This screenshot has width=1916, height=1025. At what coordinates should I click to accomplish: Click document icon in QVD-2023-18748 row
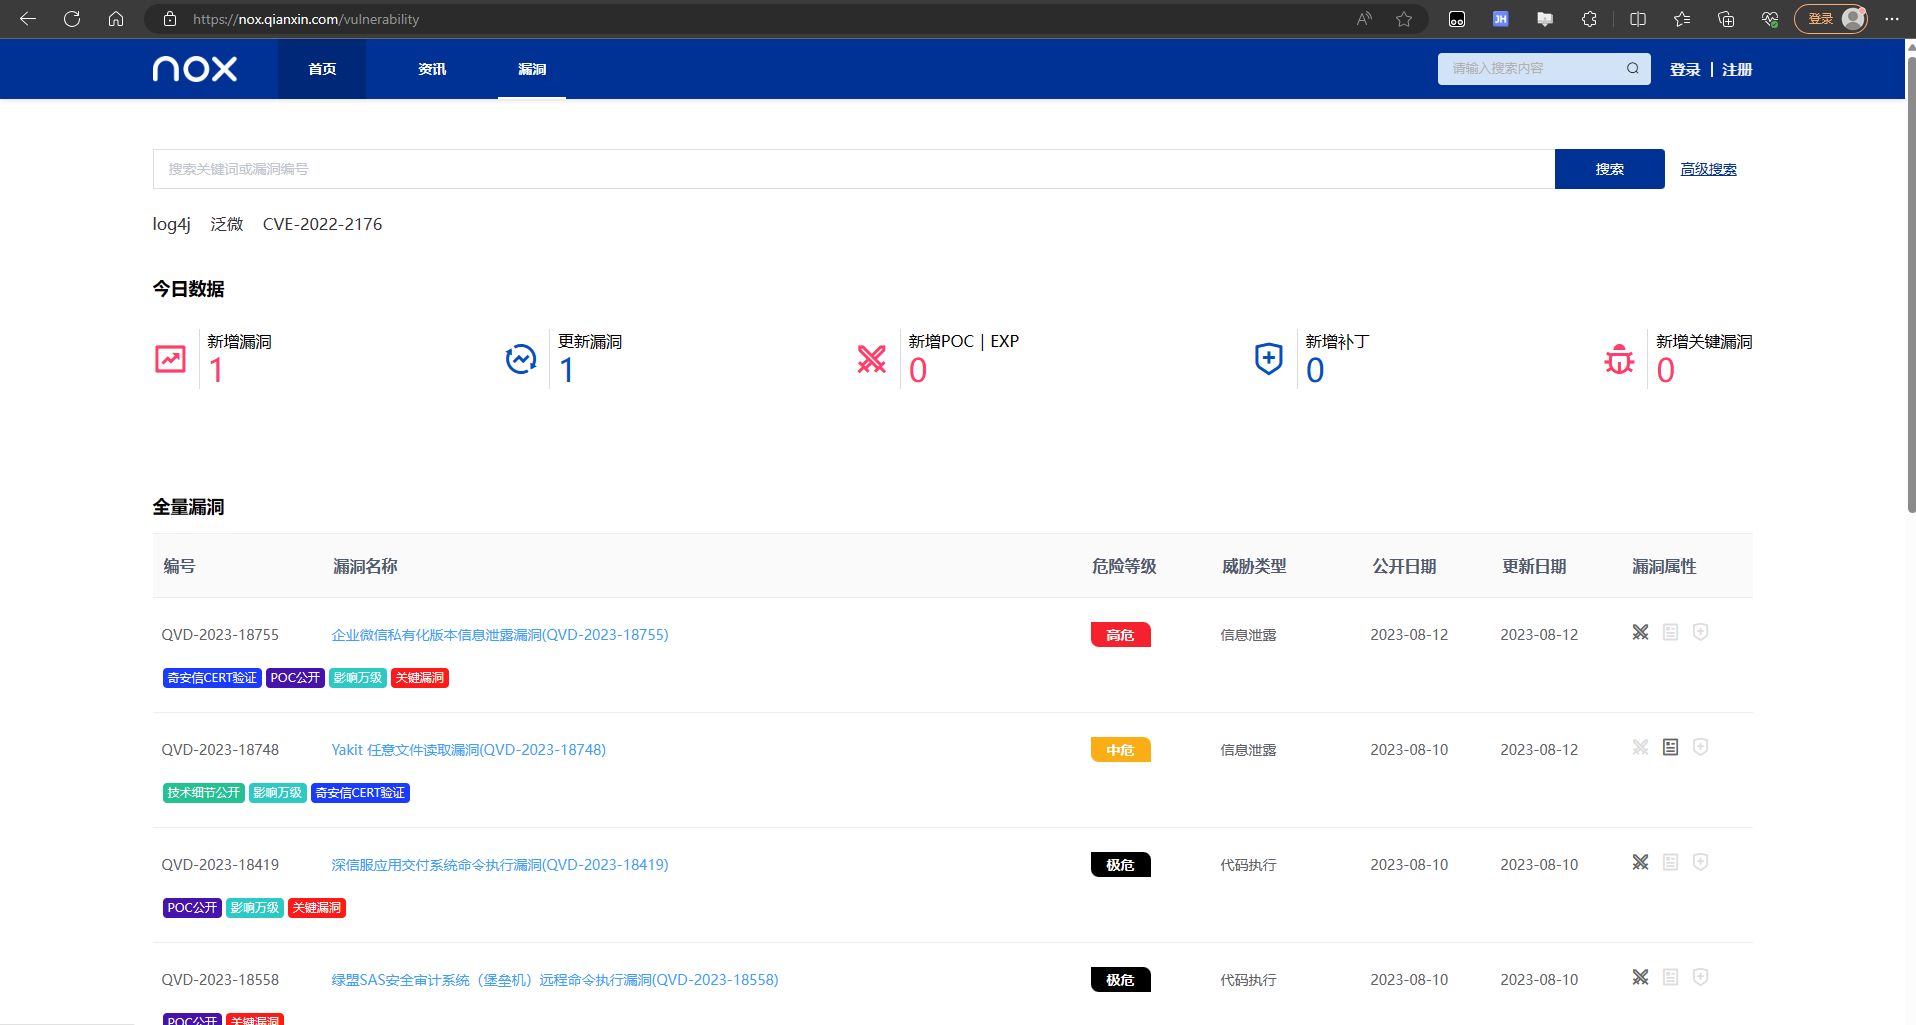(1671, 747)
